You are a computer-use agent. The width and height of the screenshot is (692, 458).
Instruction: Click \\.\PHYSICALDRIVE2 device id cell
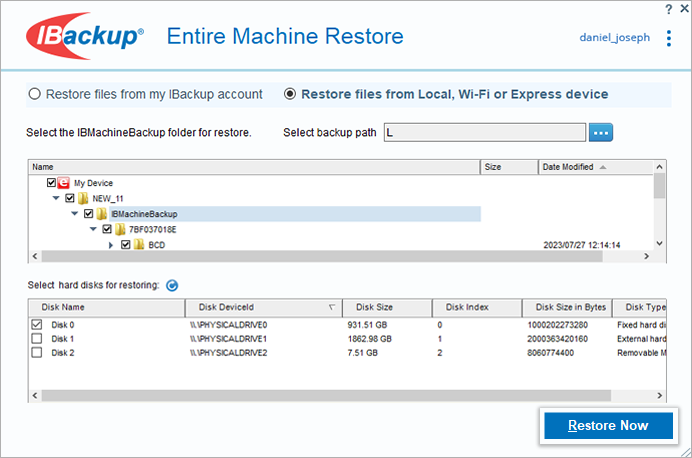click(228, 353)
